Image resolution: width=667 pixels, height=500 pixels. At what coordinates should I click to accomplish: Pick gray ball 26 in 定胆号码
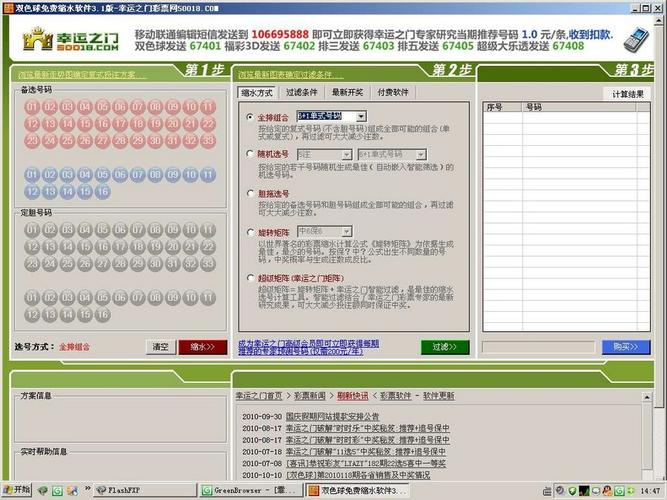coord(85,264)
